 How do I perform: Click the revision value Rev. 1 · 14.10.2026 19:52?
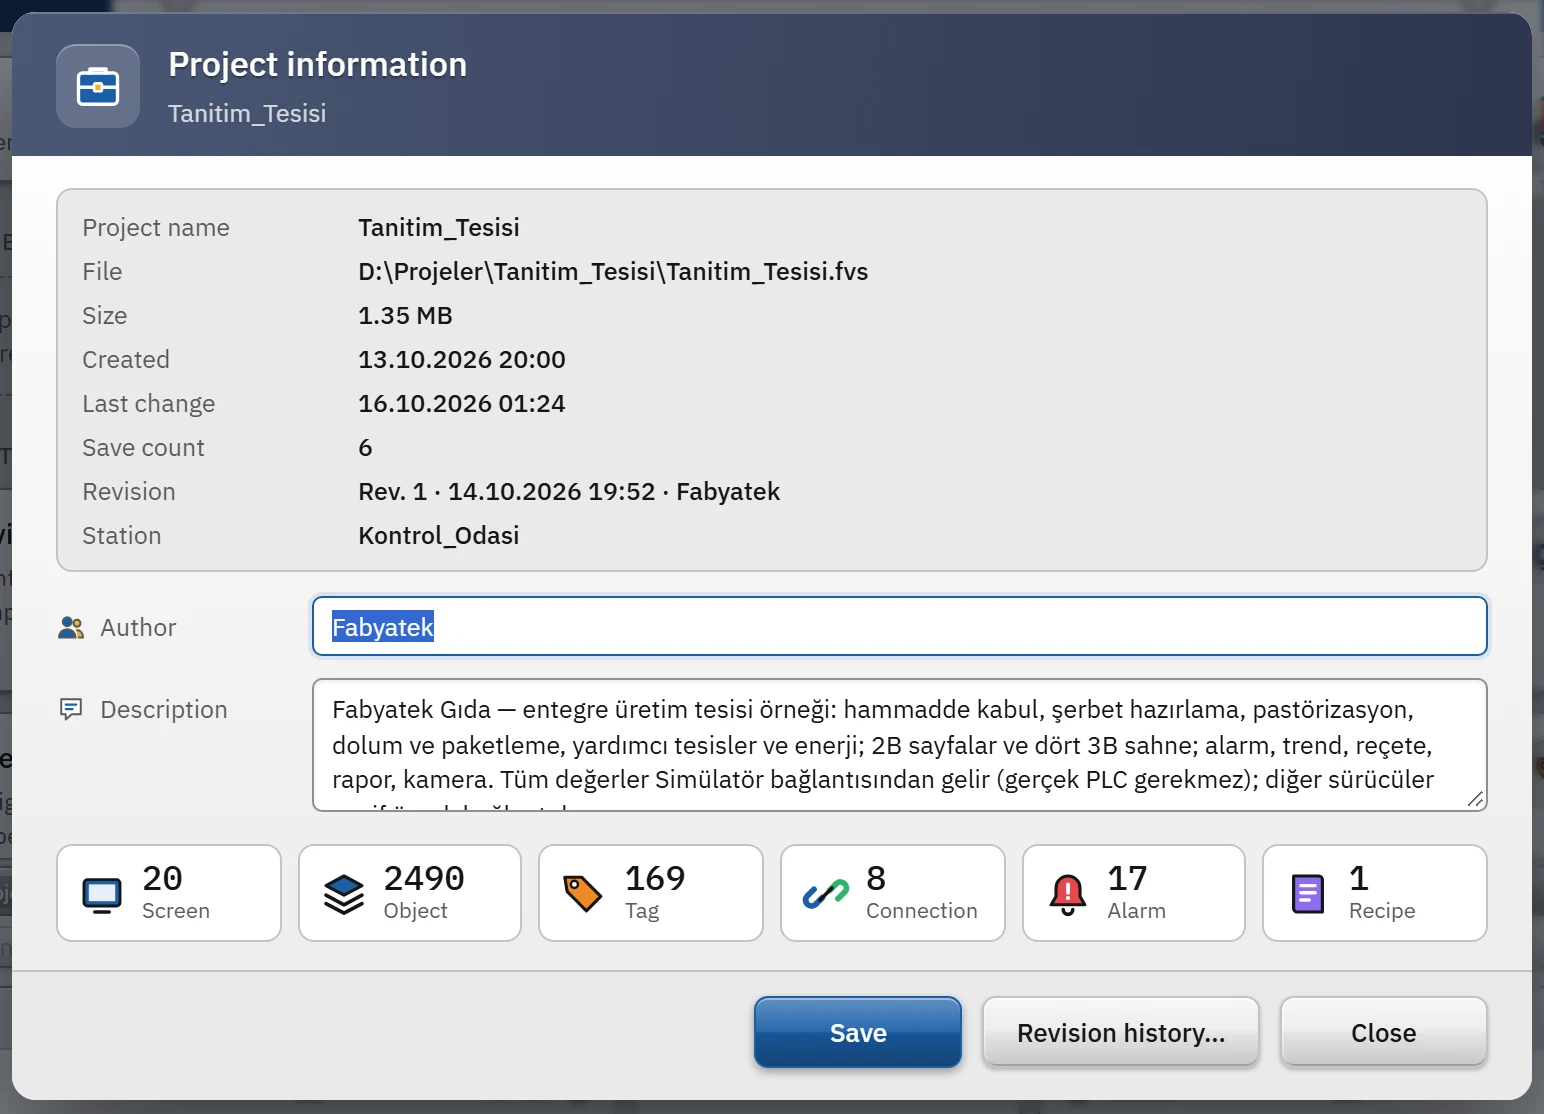(507, 492)
